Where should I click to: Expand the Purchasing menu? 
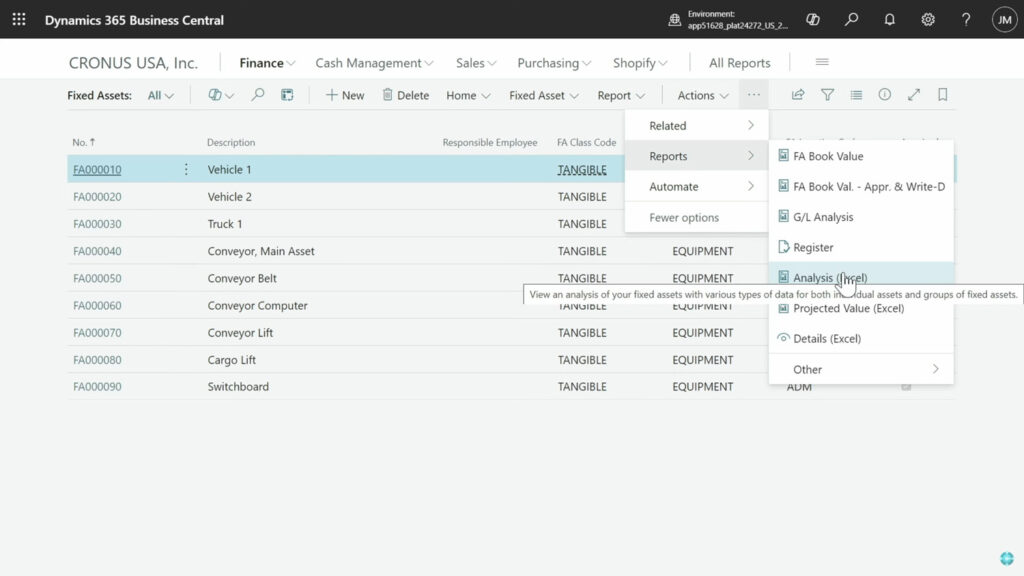554,63
